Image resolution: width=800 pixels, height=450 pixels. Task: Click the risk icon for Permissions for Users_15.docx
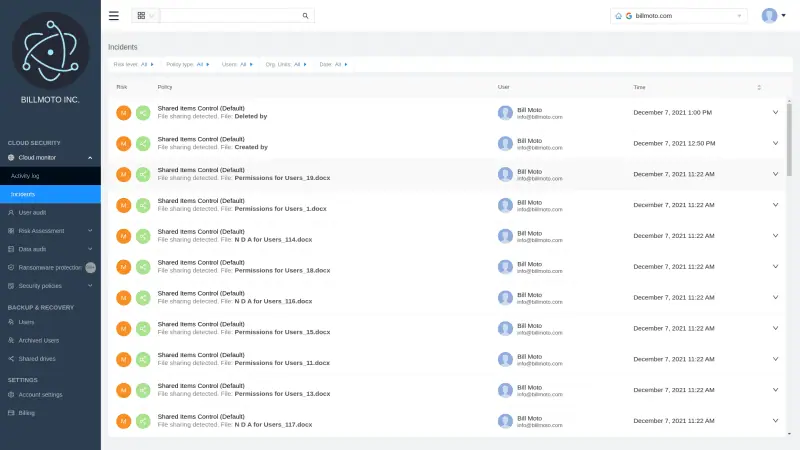click(123, 329)
